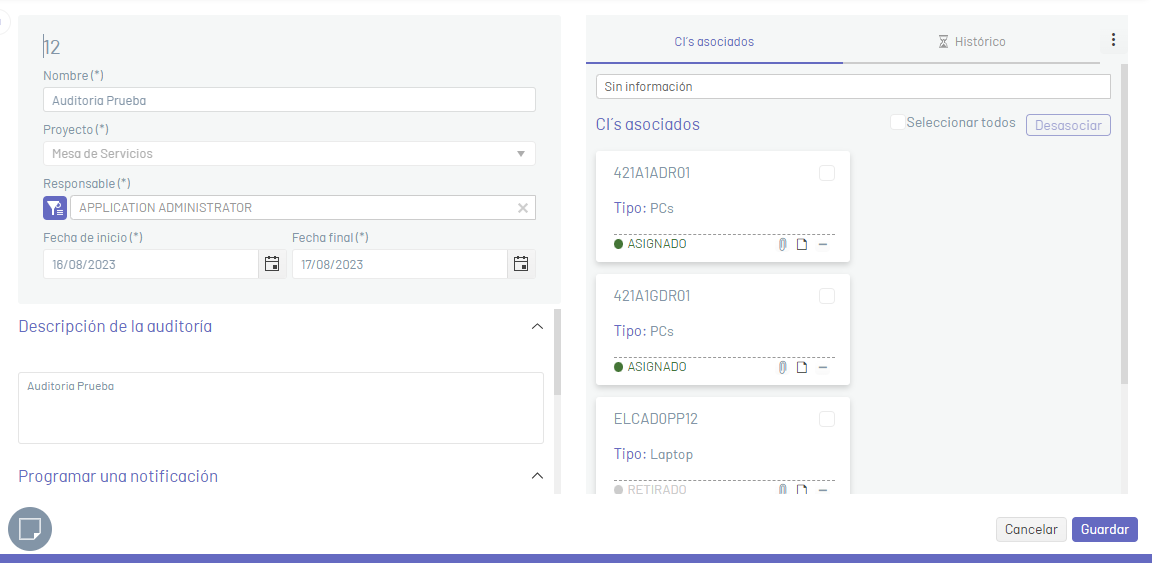Open the sticky note floating icon
1152x563 pixels.
point(30,528)
